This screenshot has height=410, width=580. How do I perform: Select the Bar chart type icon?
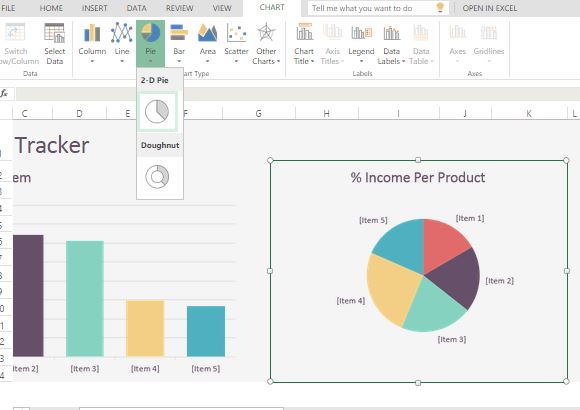tap(179, 33)
